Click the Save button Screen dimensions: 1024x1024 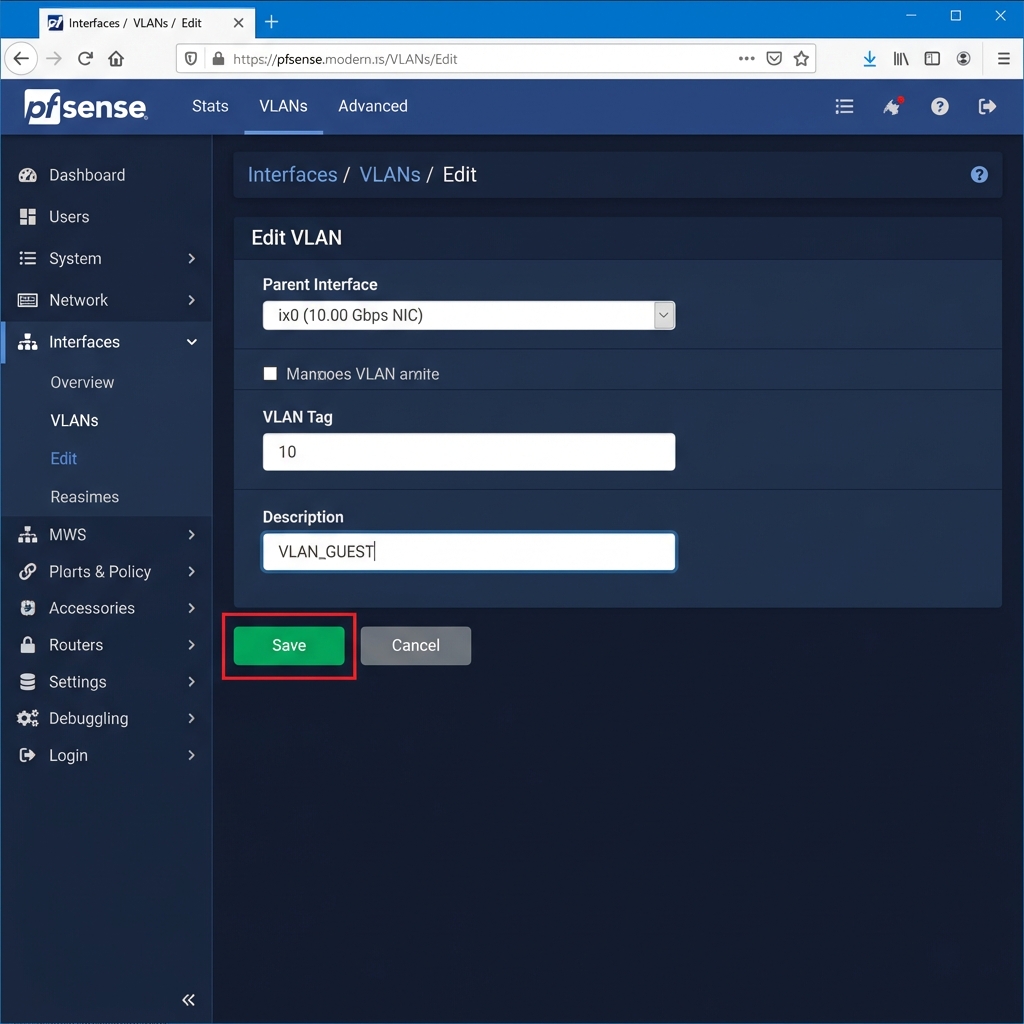coord(288,645)
